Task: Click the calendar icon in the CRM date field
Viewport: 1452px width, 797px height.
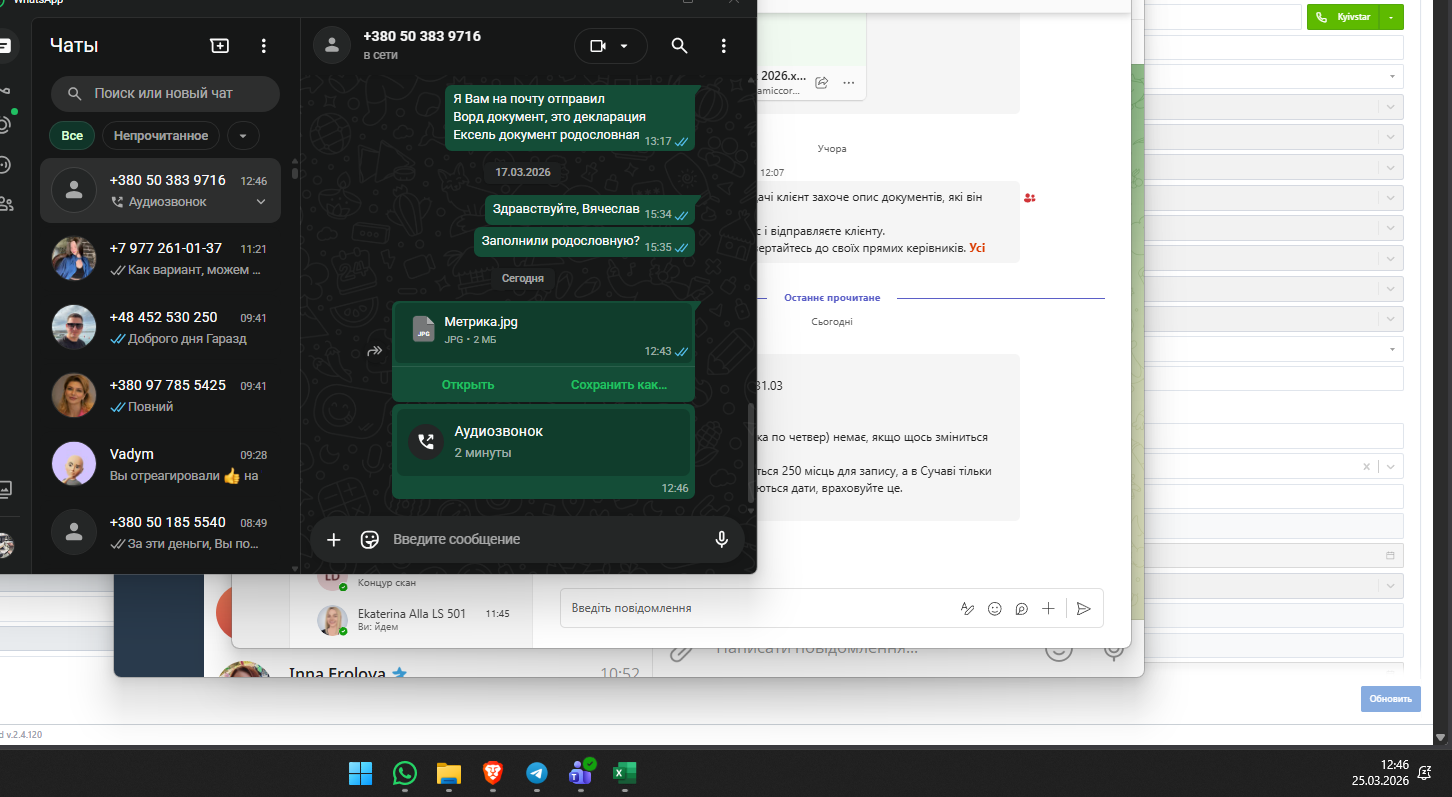Action: coord(1390,555)
